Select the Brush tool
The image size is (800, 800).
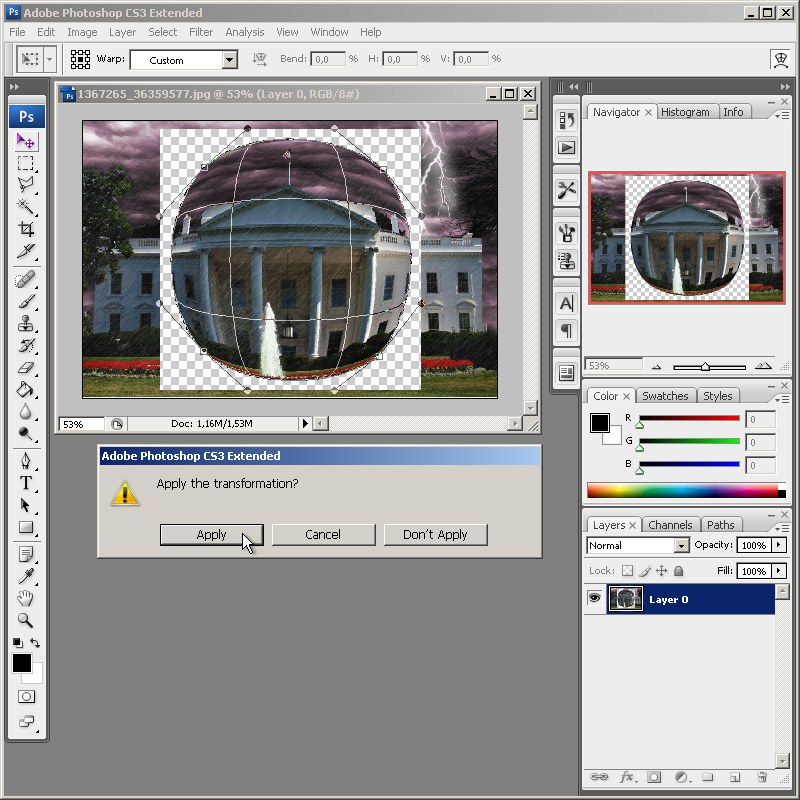(x=26, y=302)
